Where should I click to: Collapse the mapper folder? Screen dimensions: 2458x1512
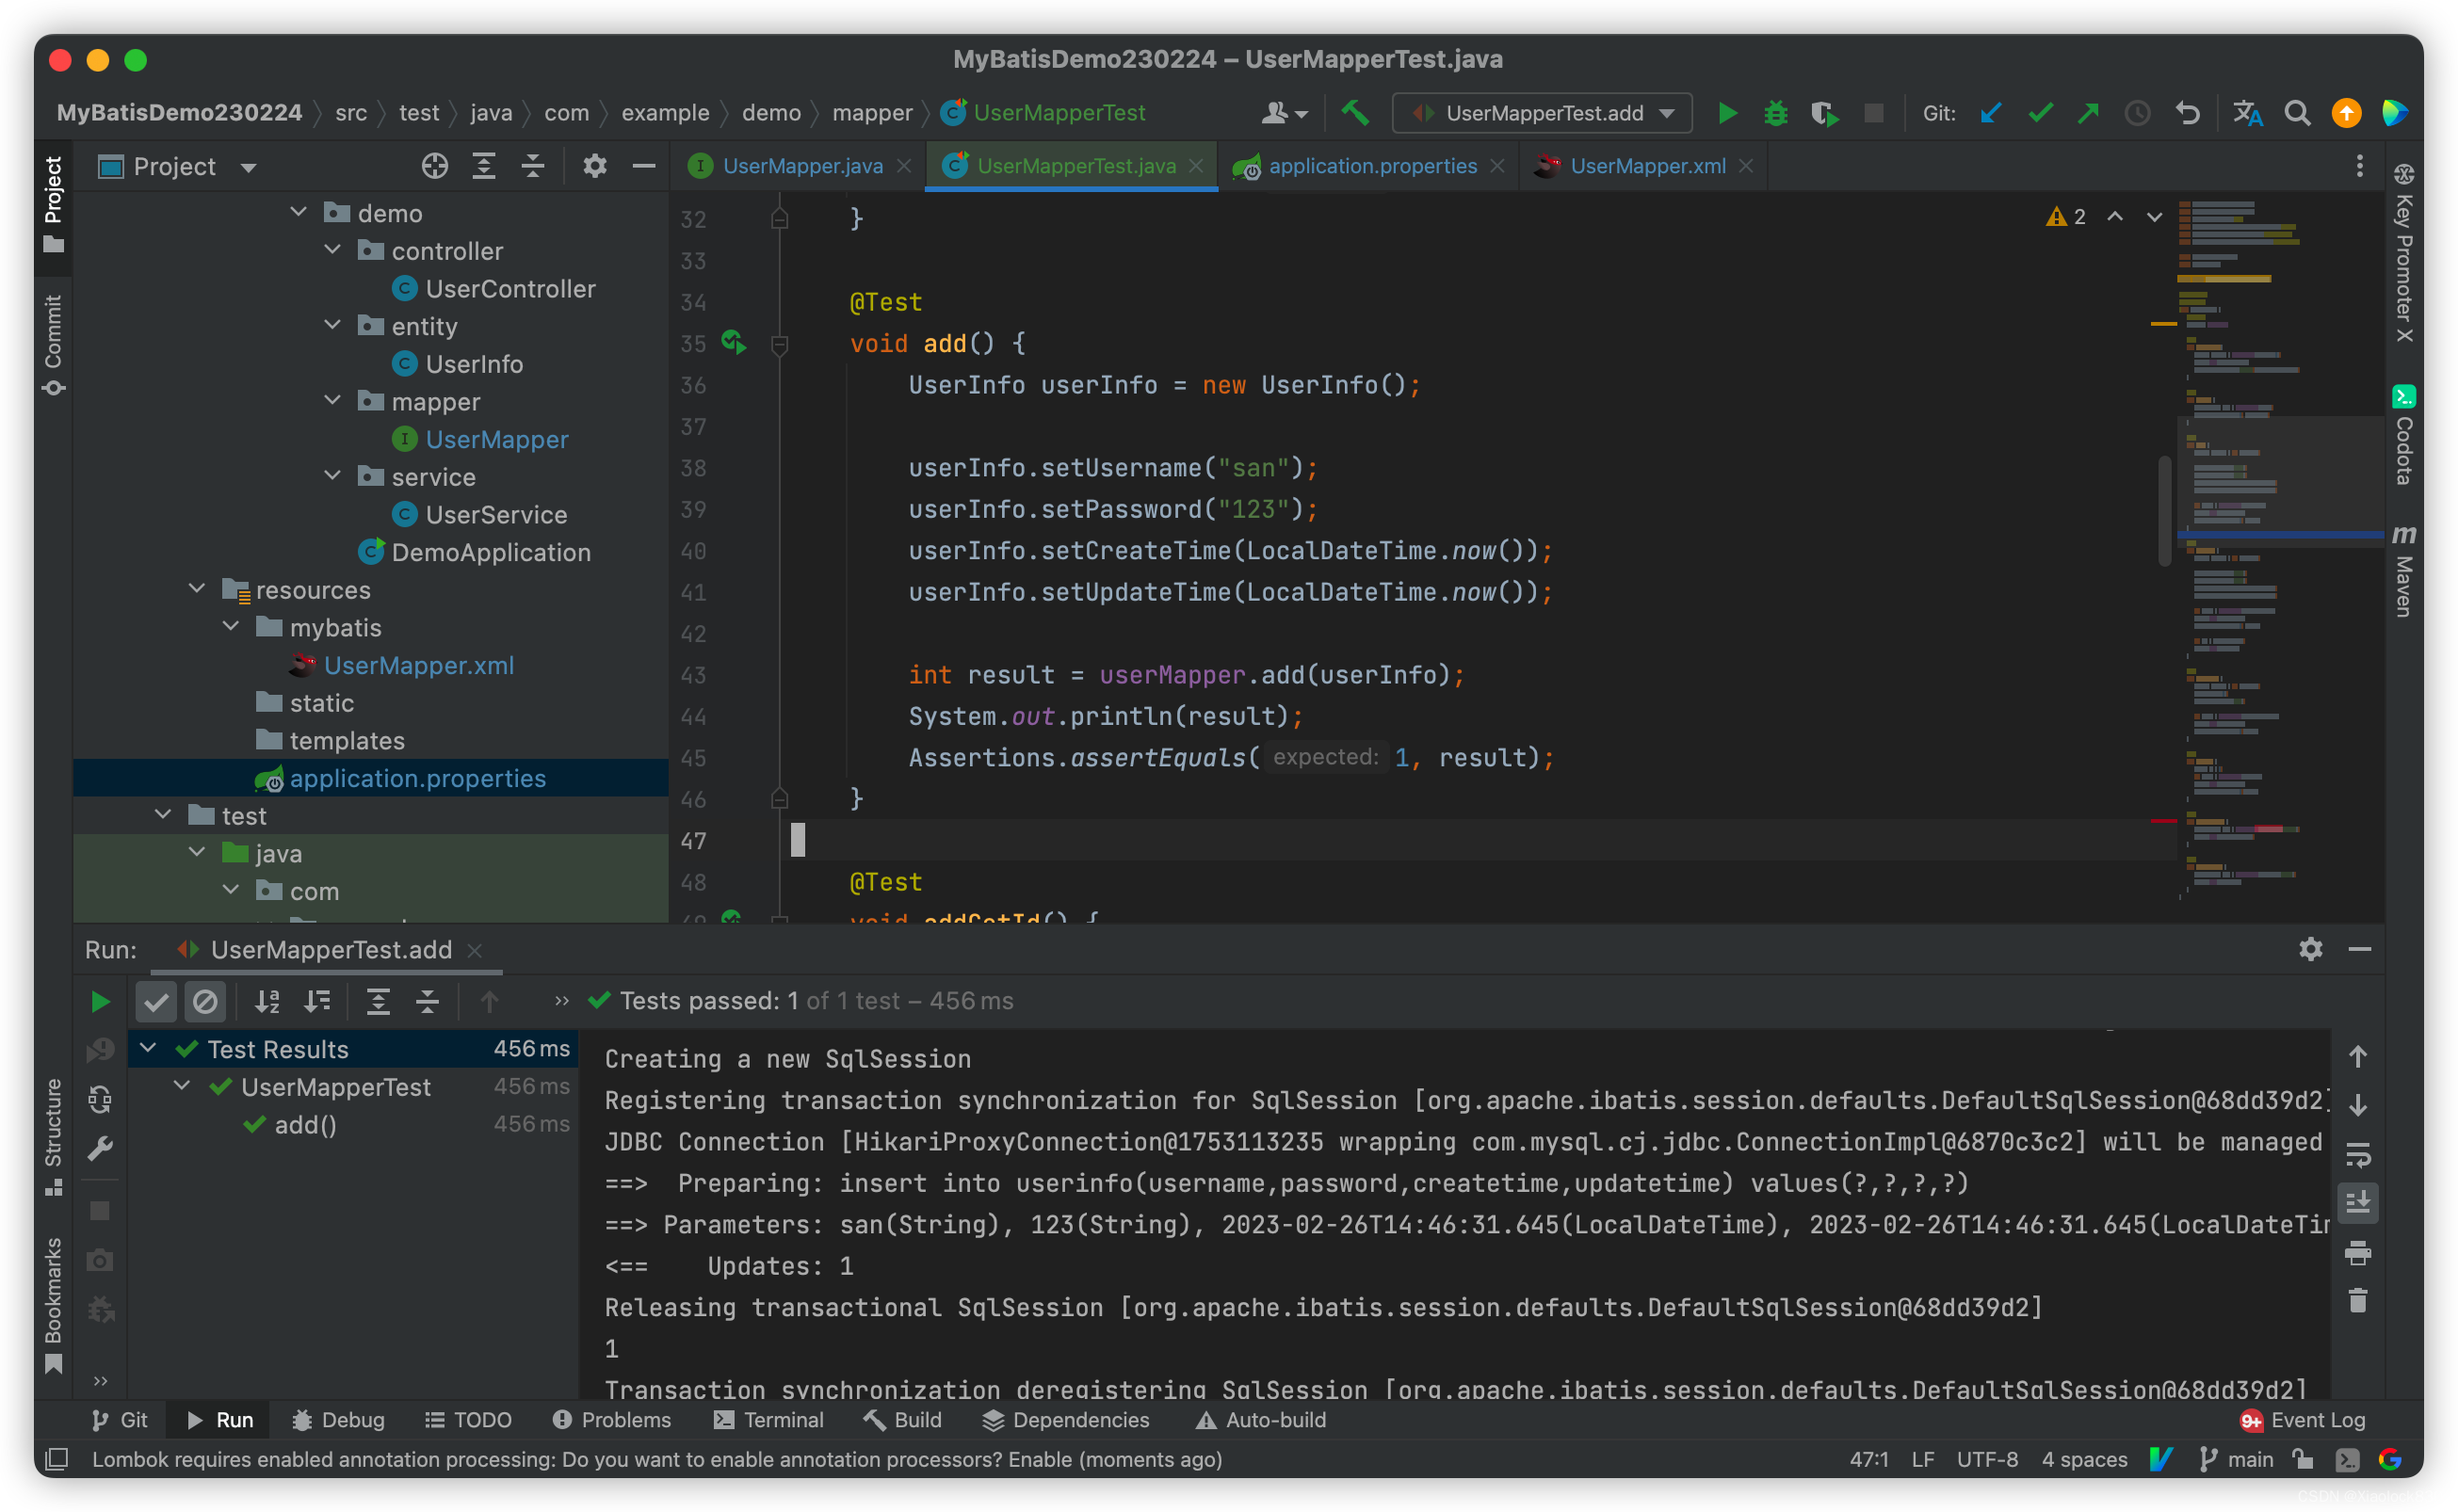point(333,400)
